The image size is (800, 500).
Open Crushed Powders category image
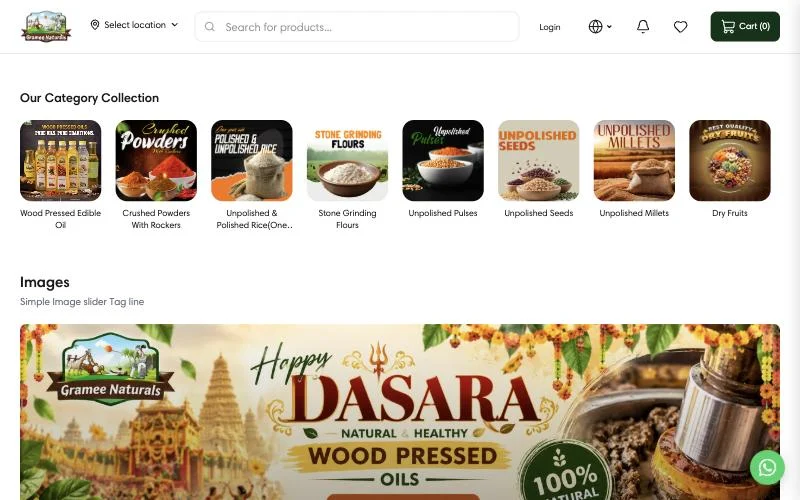point(156,160)
